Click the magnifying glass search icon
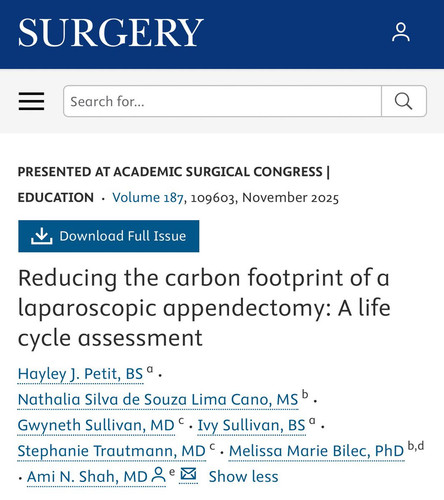 click(404, 101)
